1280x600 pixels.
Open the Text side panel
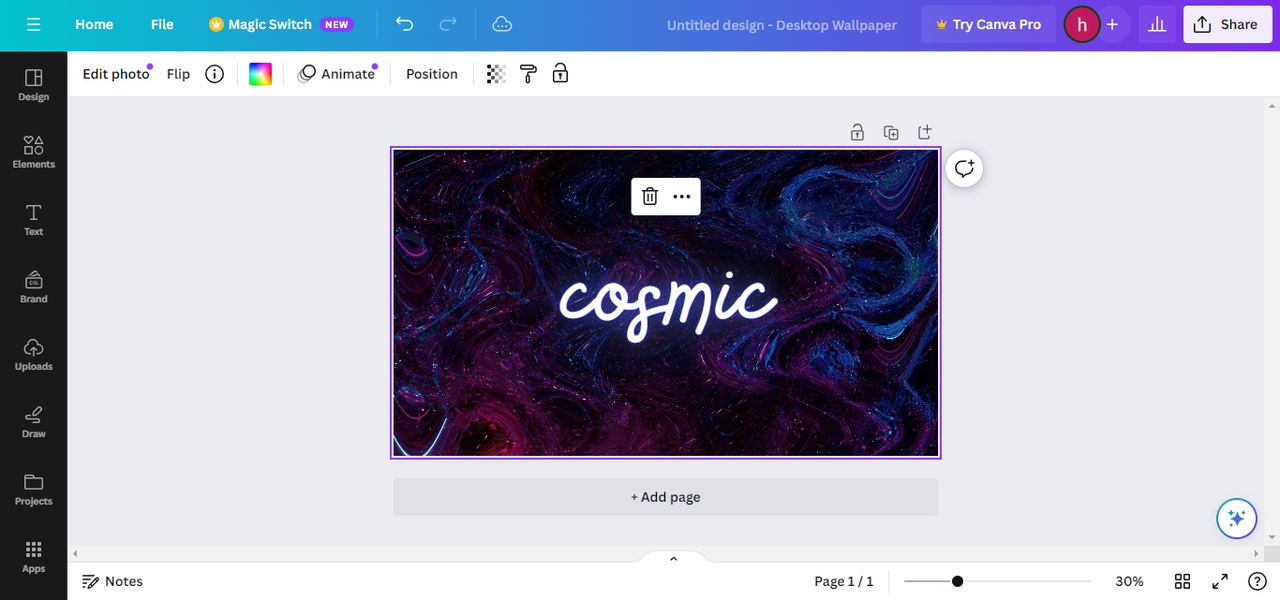[x=33, y=219]
